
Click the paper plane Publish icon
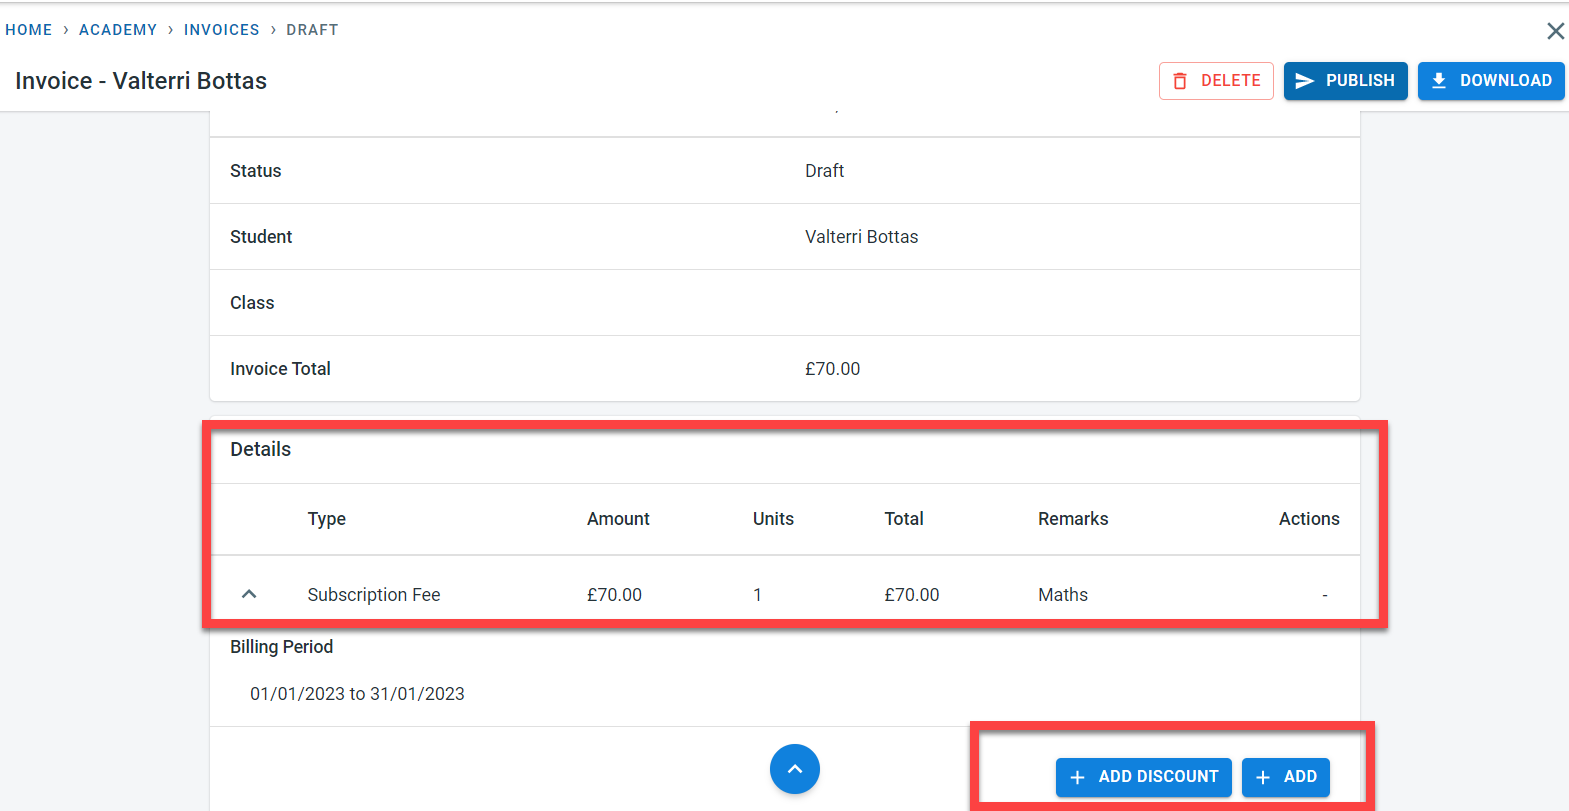click(1304, 81)
